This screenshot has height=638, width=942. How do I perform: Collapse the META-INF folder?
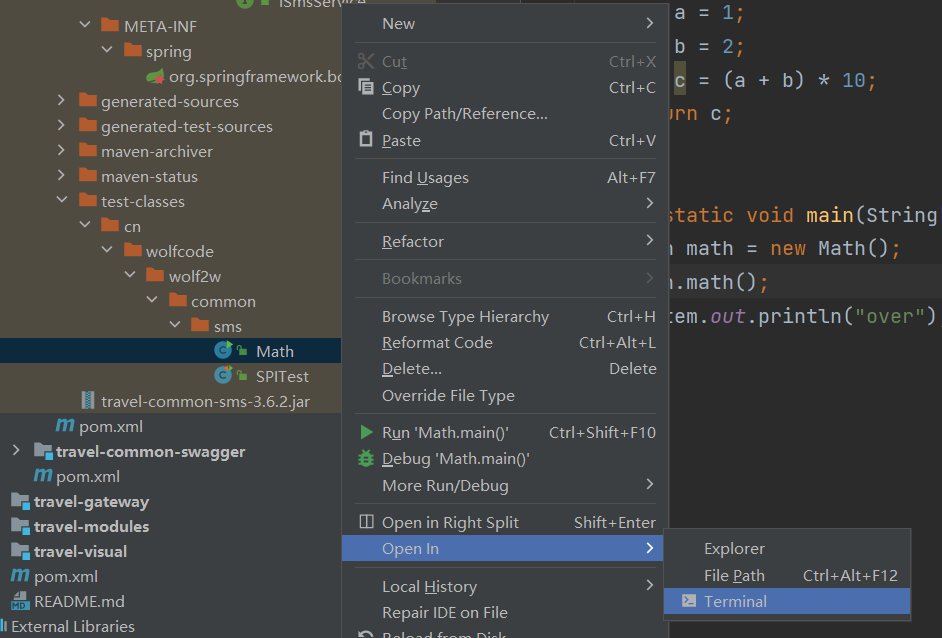85,25
